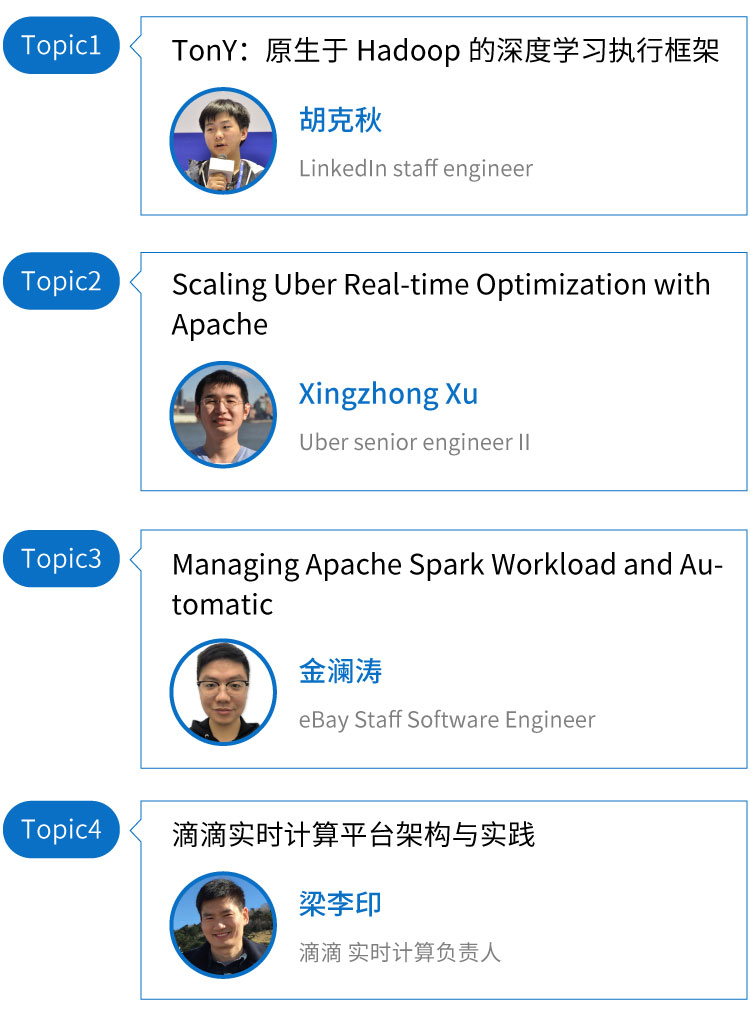Open Managing Apache Spark Workload title

447,584
